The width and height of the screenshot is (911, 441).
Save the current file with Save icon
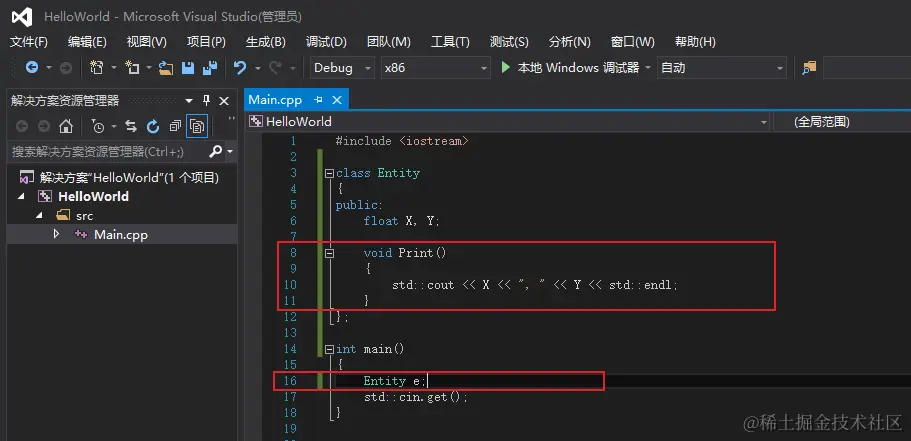(x=188, y=68)
